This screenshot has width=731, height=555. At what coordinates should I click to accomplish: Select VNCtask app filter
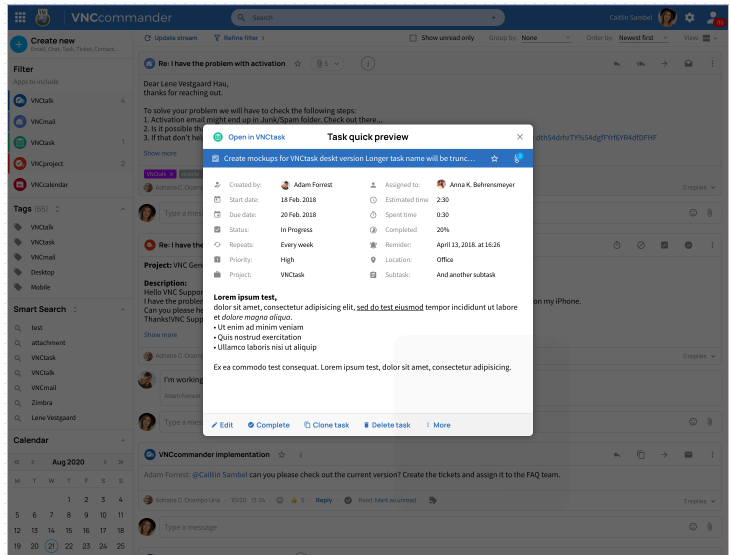(x=70, y=142)
